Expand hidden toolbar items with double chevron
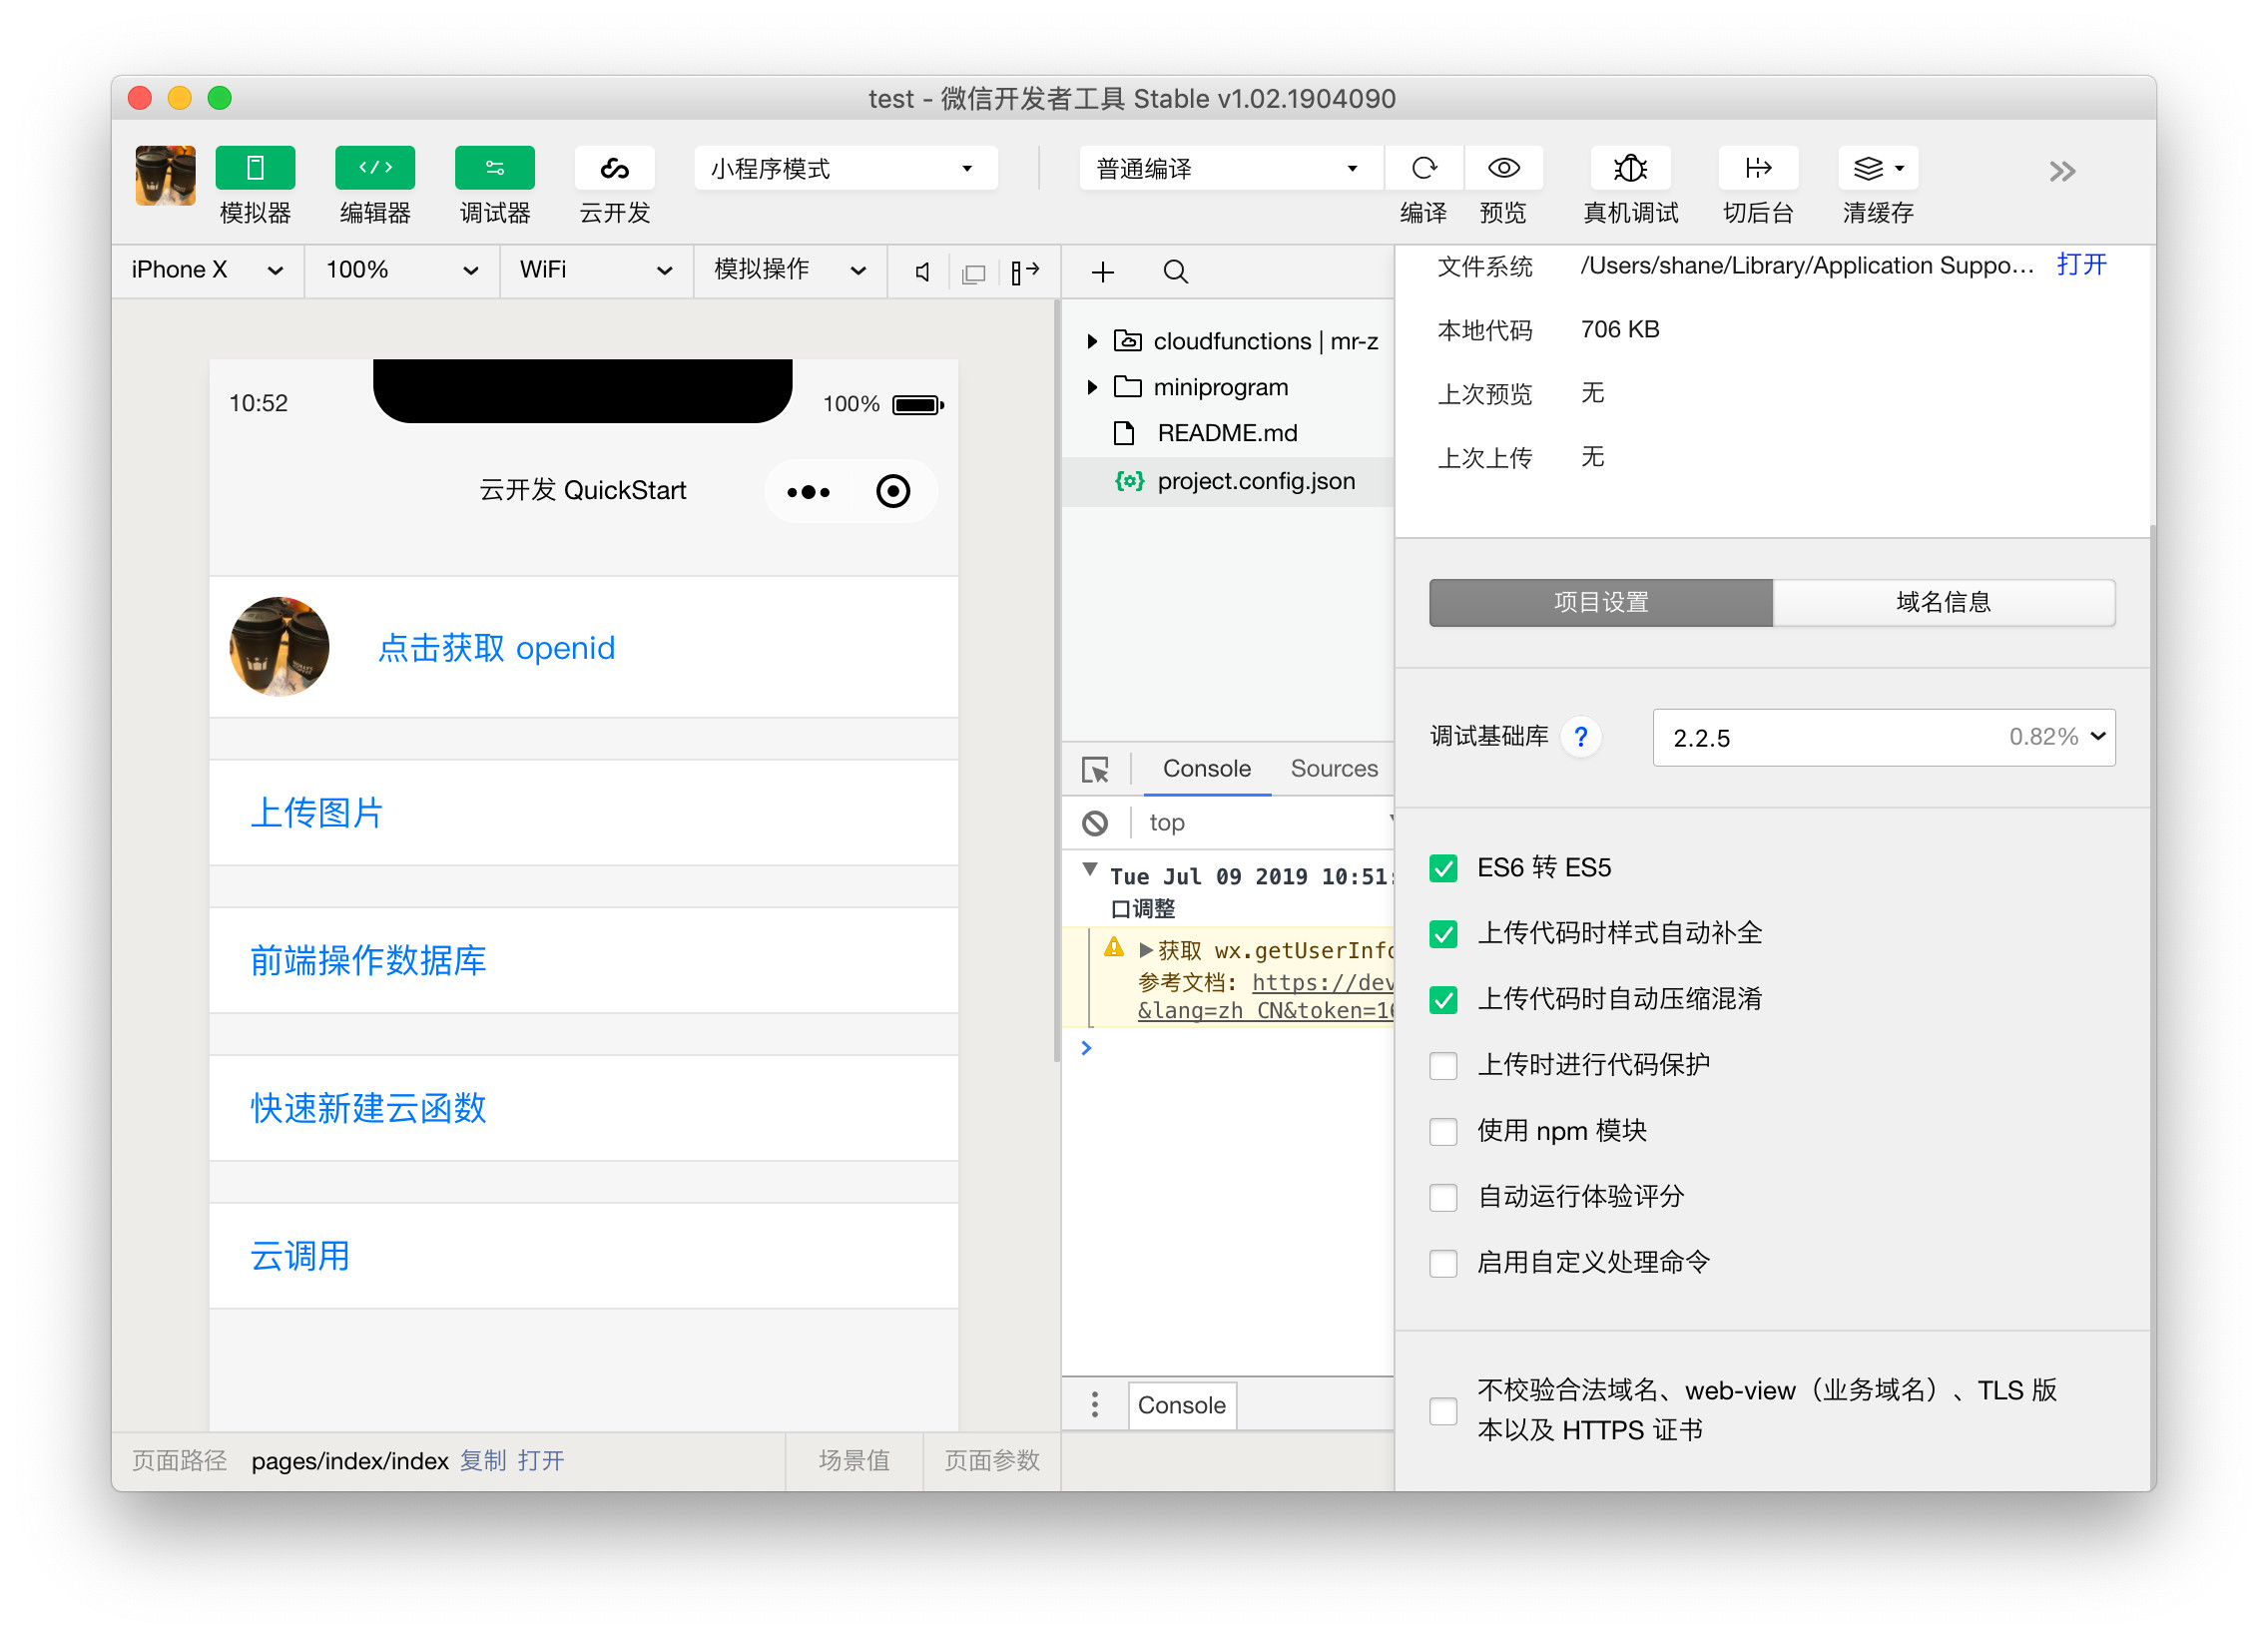2268x1639 pixels. 2062,171
